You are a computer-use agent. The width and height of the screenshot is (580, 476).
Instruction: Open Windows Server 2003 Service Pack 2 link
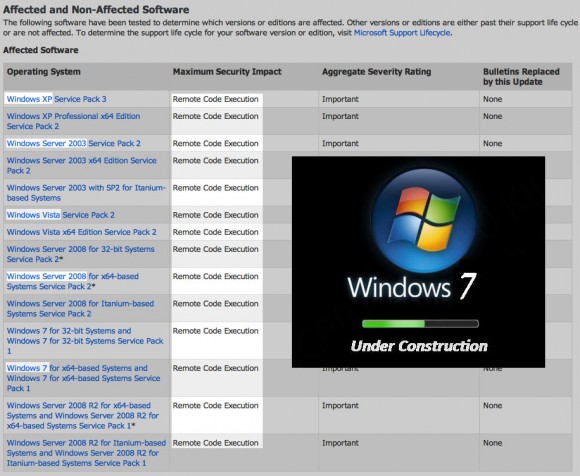(74, 144)
